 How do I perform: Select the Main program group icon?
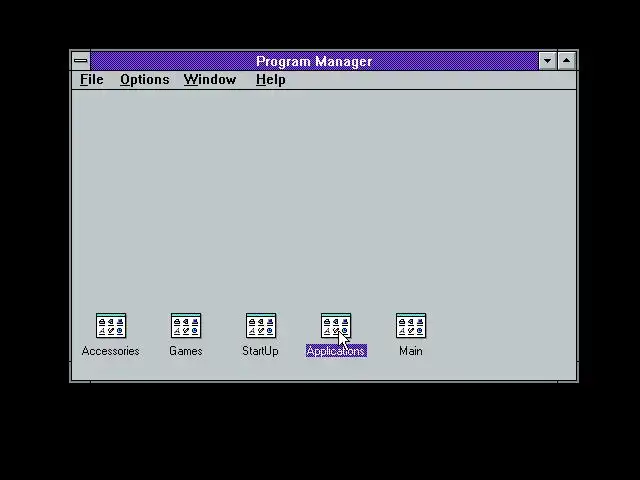click(x=411, y=326)
